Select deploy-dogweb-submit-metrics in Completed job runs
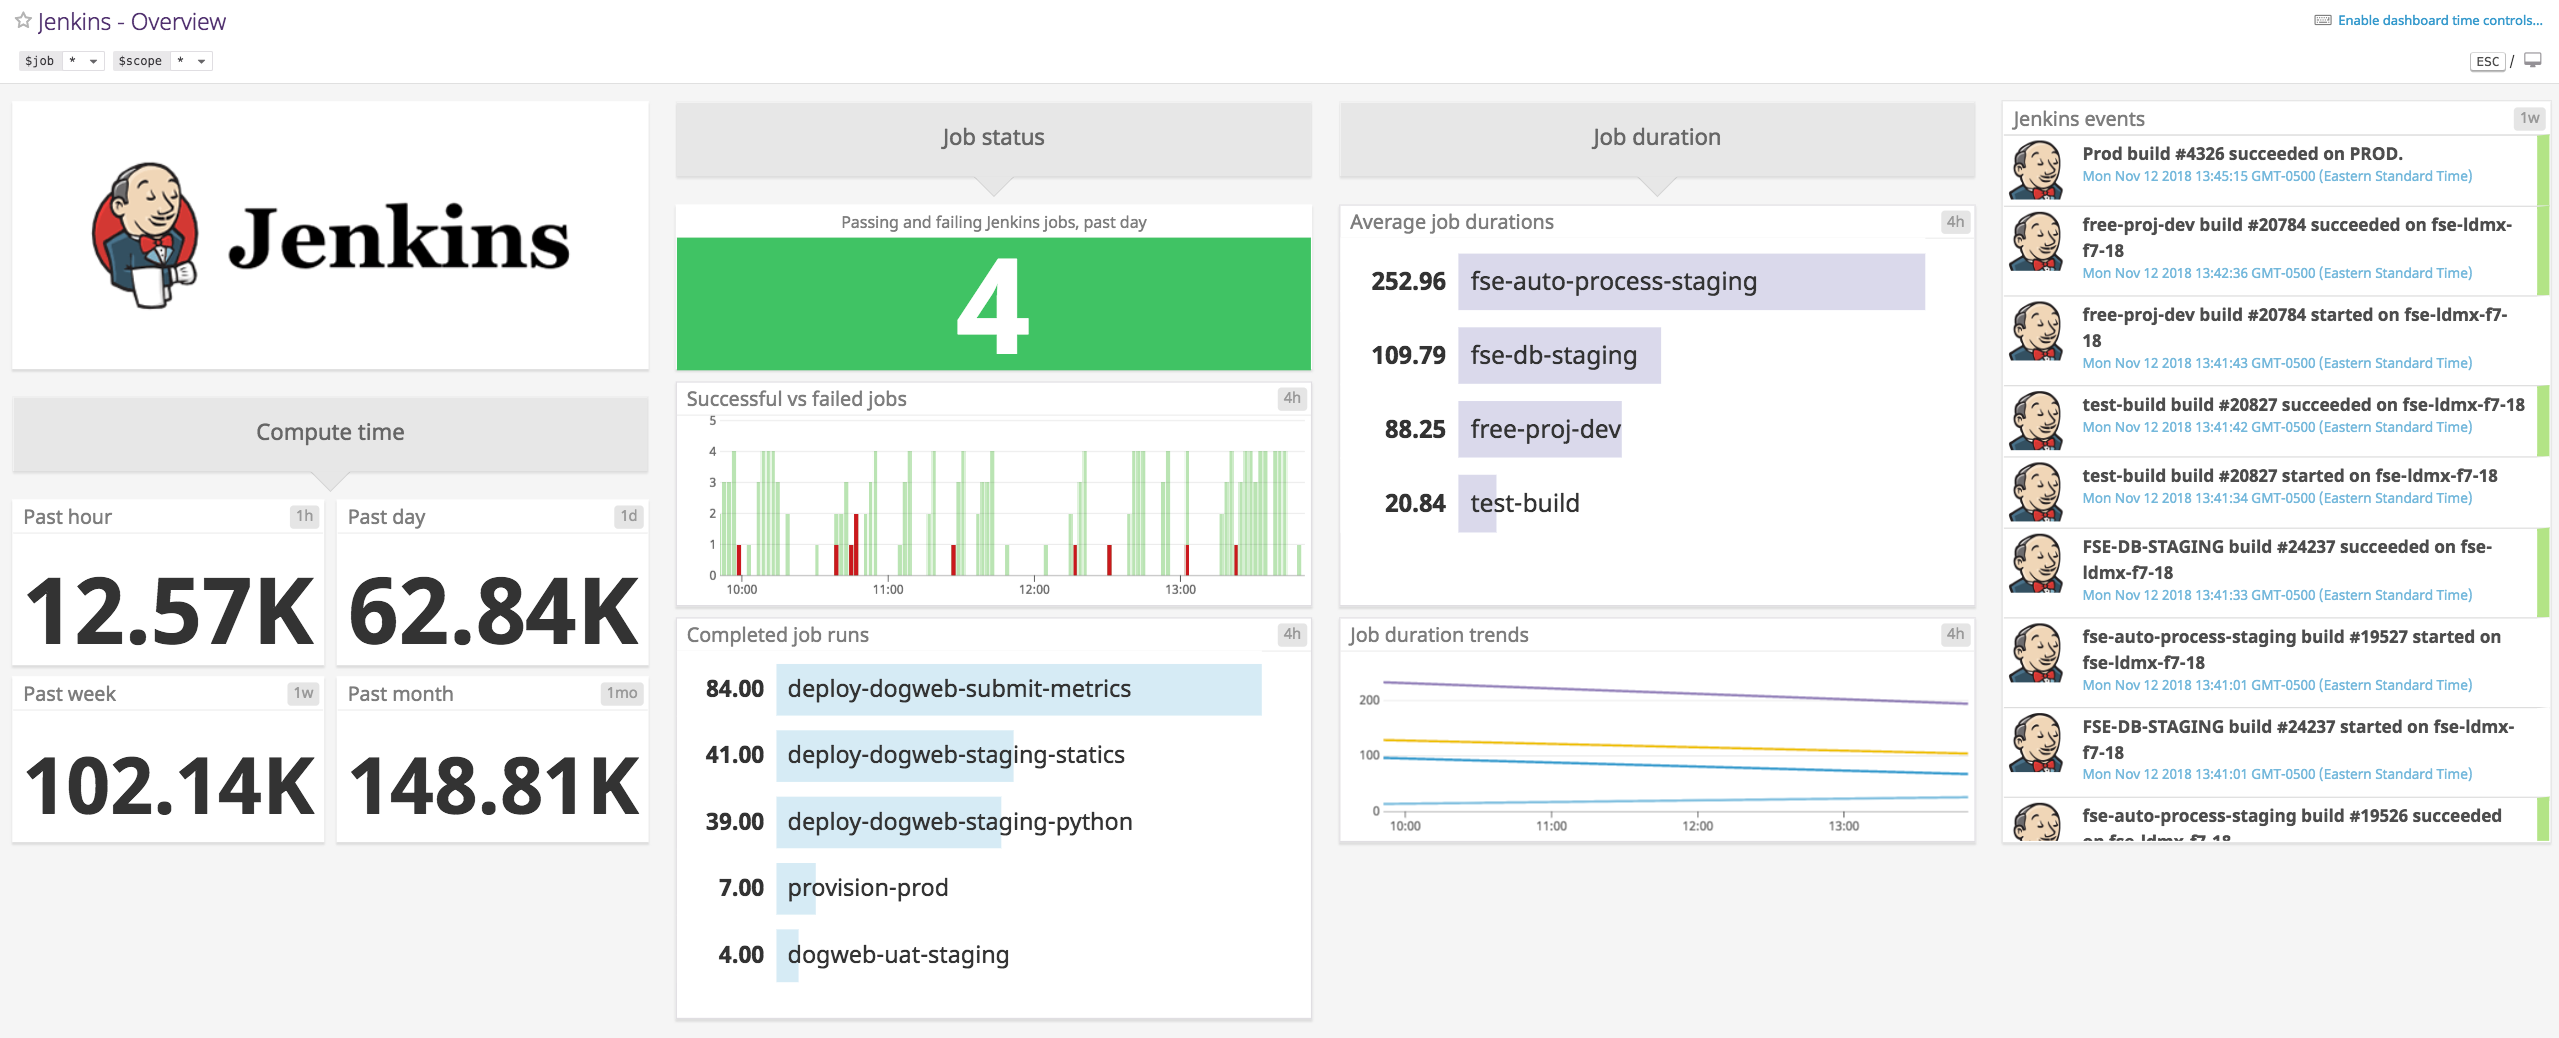This screenshot has width=2559, height=1038. 1018,689
